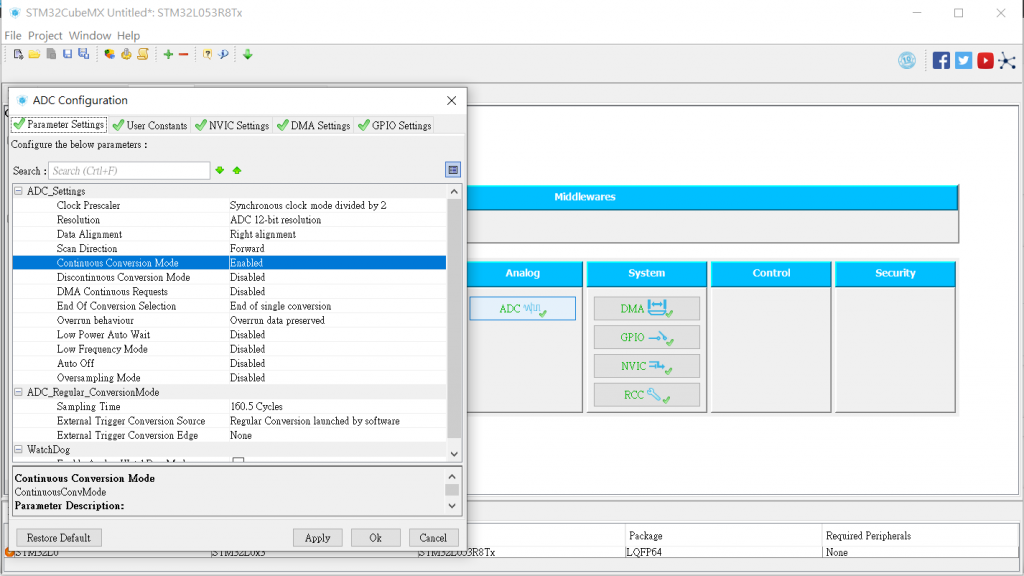Jump to previous search result green arrow
The height and width of the screenshot is (576, 1024).
coord(237,170)
